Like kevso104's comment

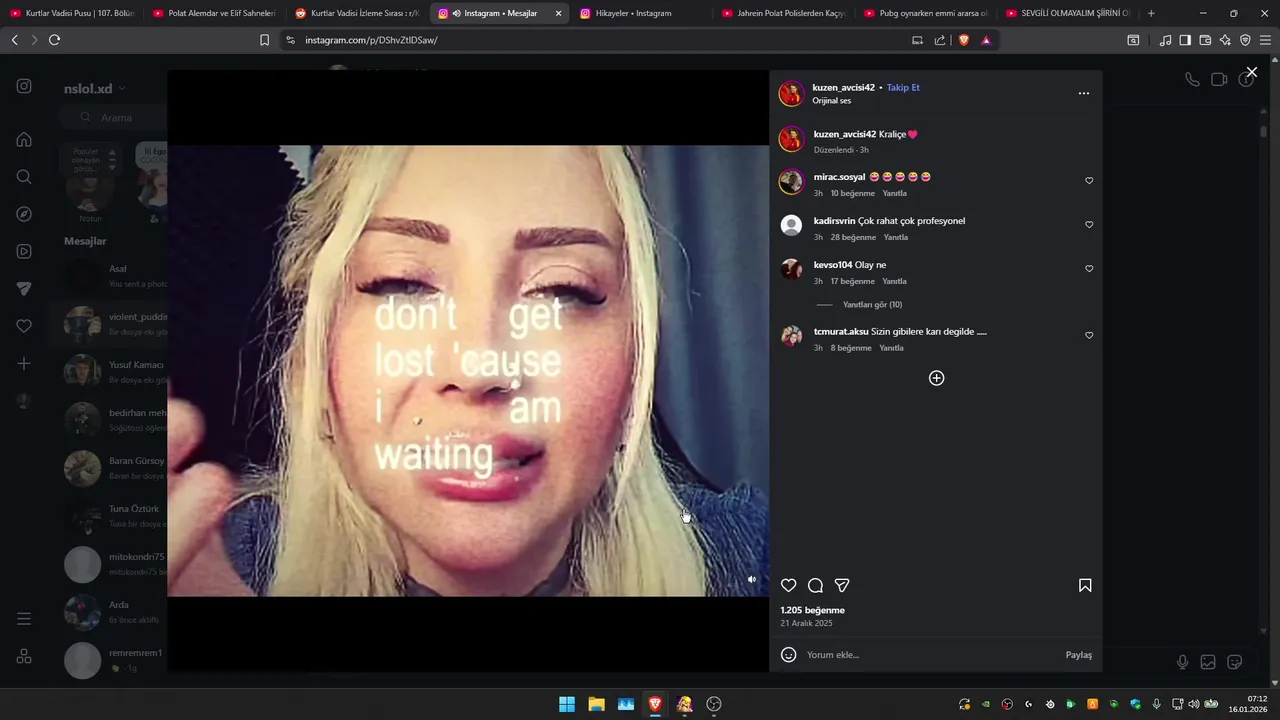coord(1089,269)
